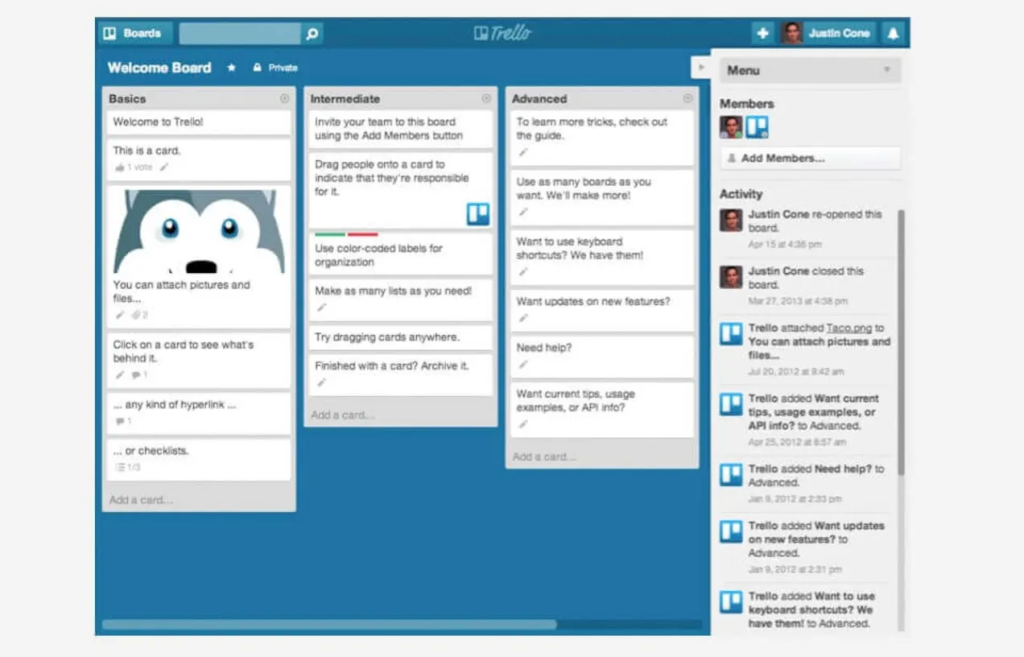Star the Welcome Board
1024x657 pixels.
pyautogui.click(x=231, y=67)
